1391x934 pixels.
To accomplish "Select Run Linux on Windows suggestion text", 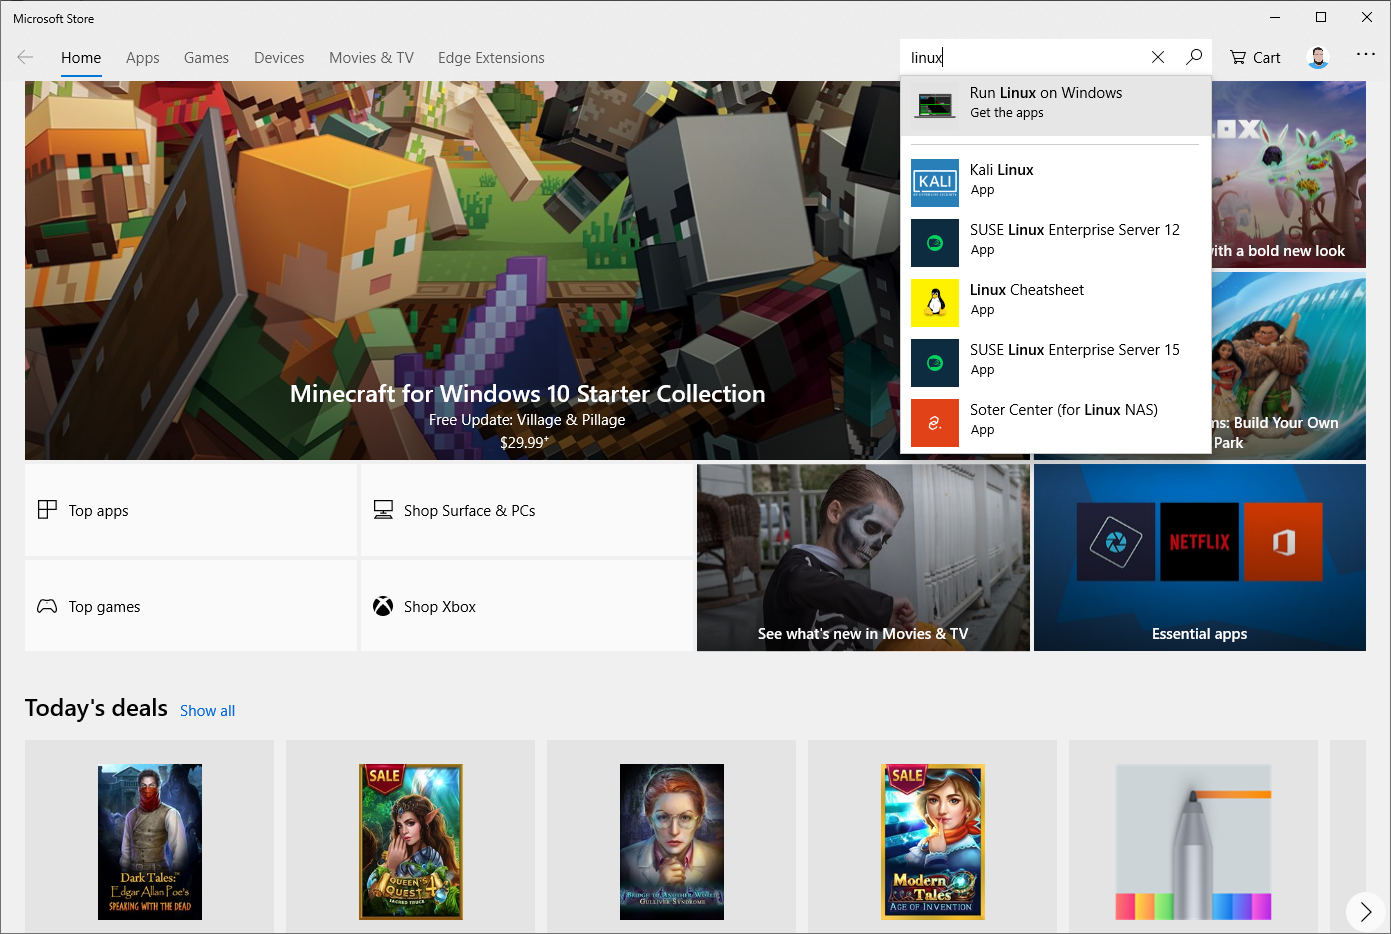I will [1046, 93].
